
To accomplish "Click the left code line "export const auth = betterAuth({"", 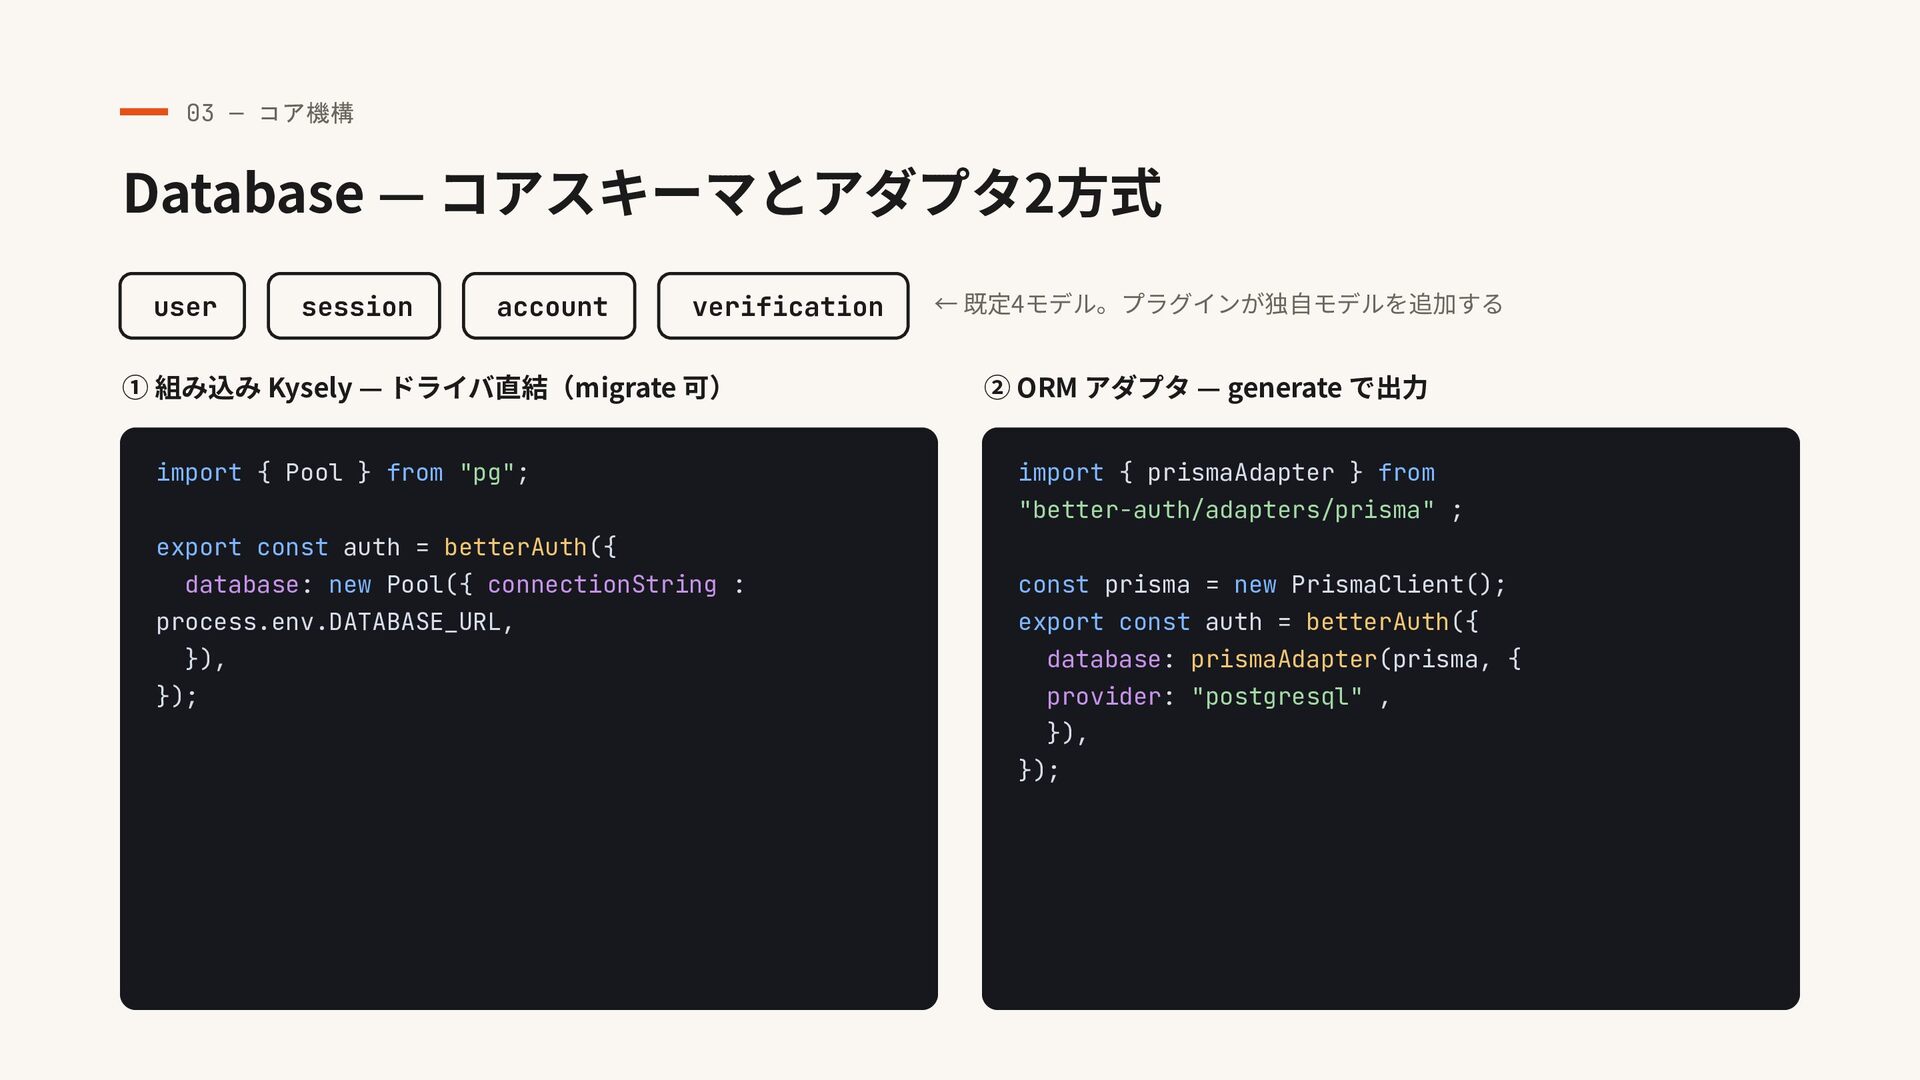I will pos(386,548).
